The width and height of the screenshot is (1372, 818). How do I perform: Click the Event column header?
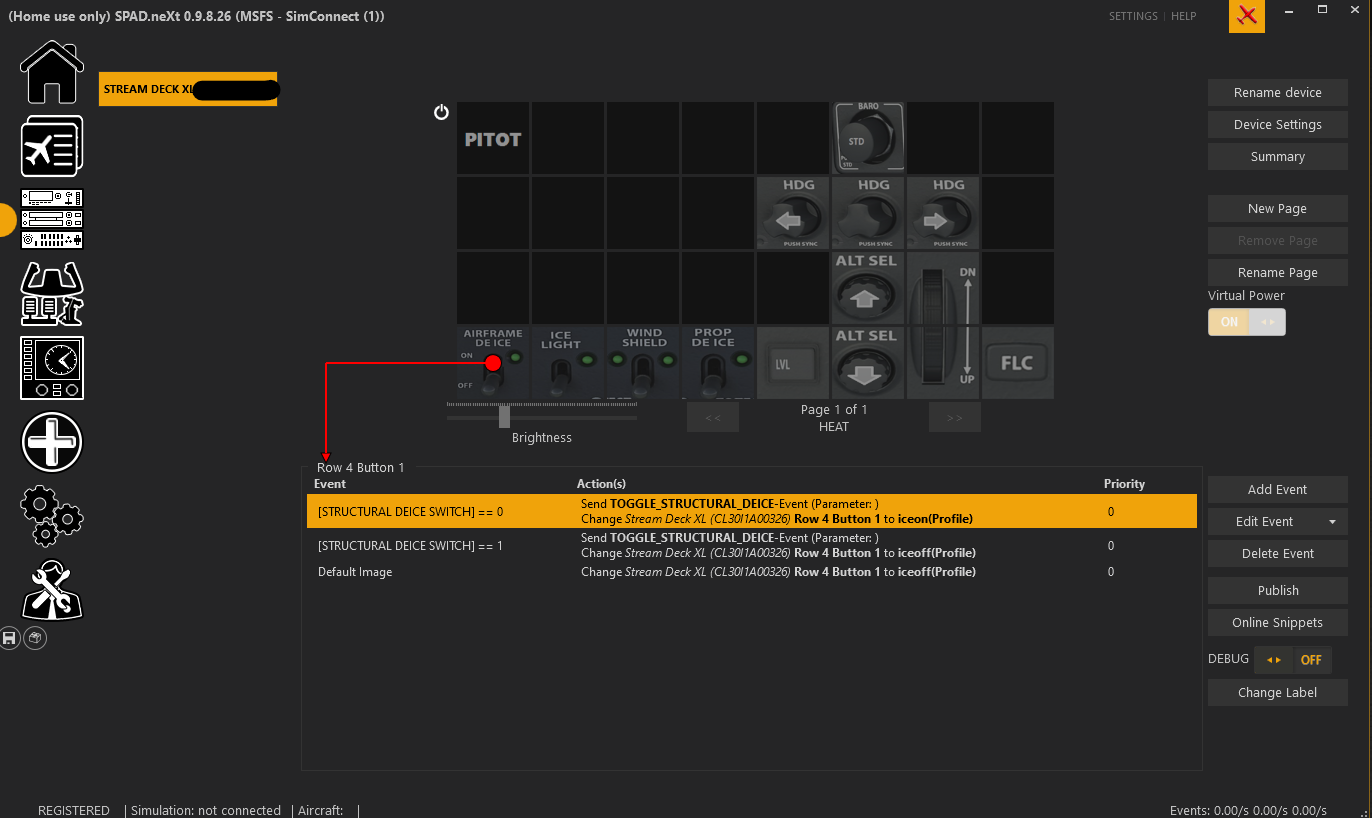(x=330, y=484)
